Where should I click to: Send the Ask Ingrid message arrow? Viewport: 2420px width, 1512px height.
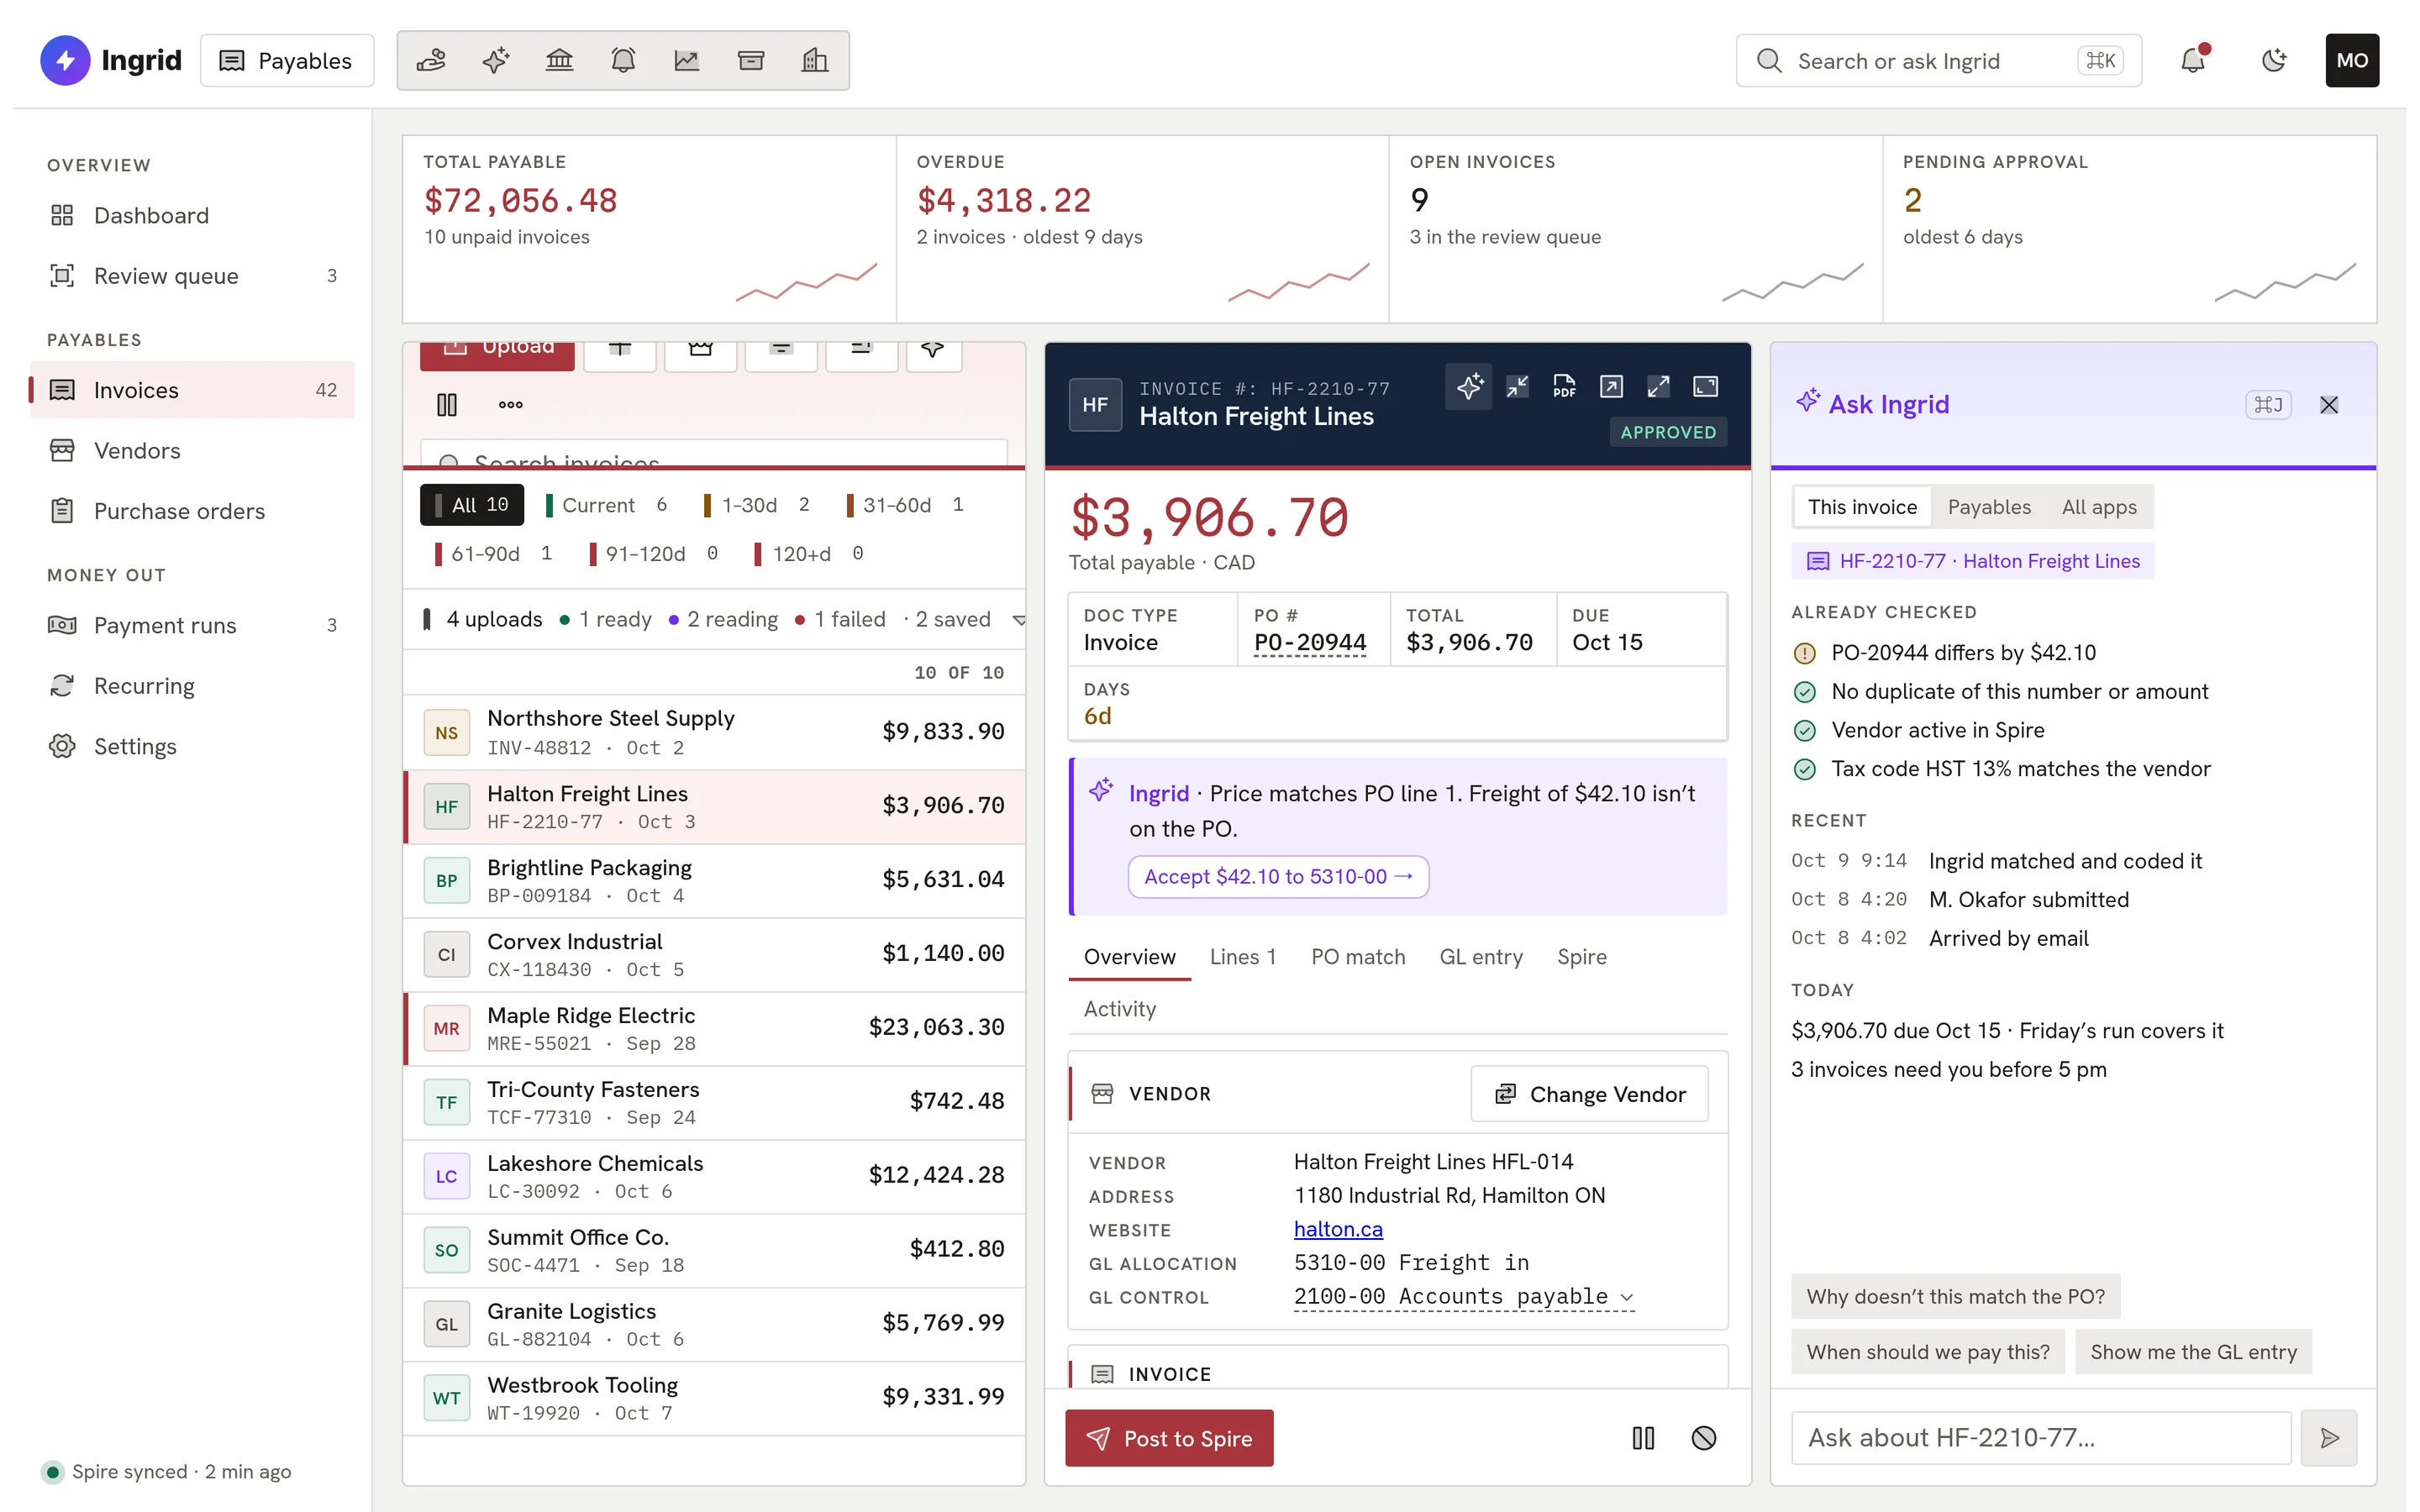2329,1438
